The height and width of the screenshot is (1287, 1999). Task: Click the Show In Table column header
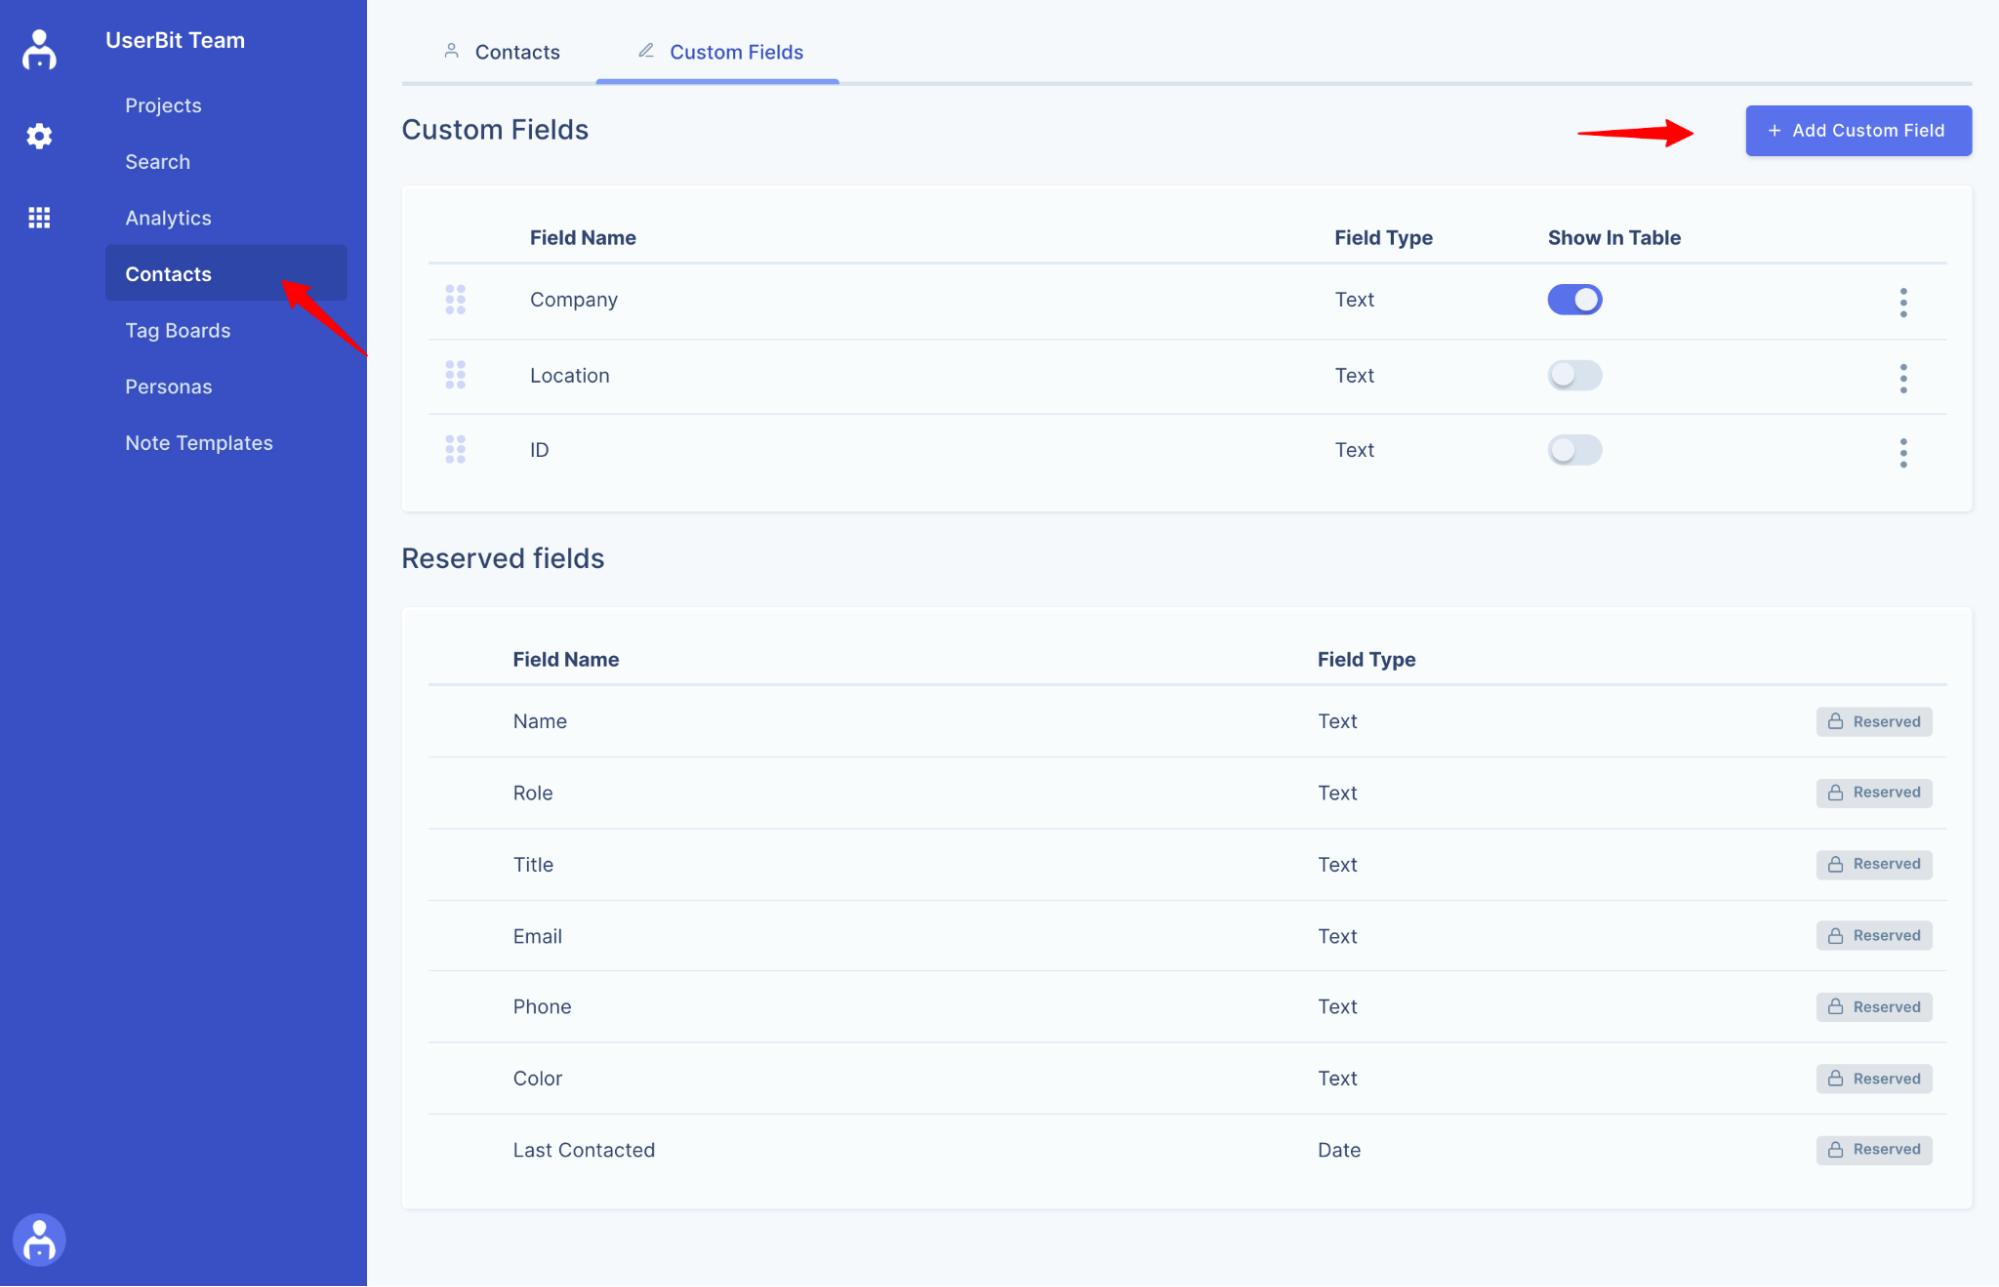coord(1614,237)
